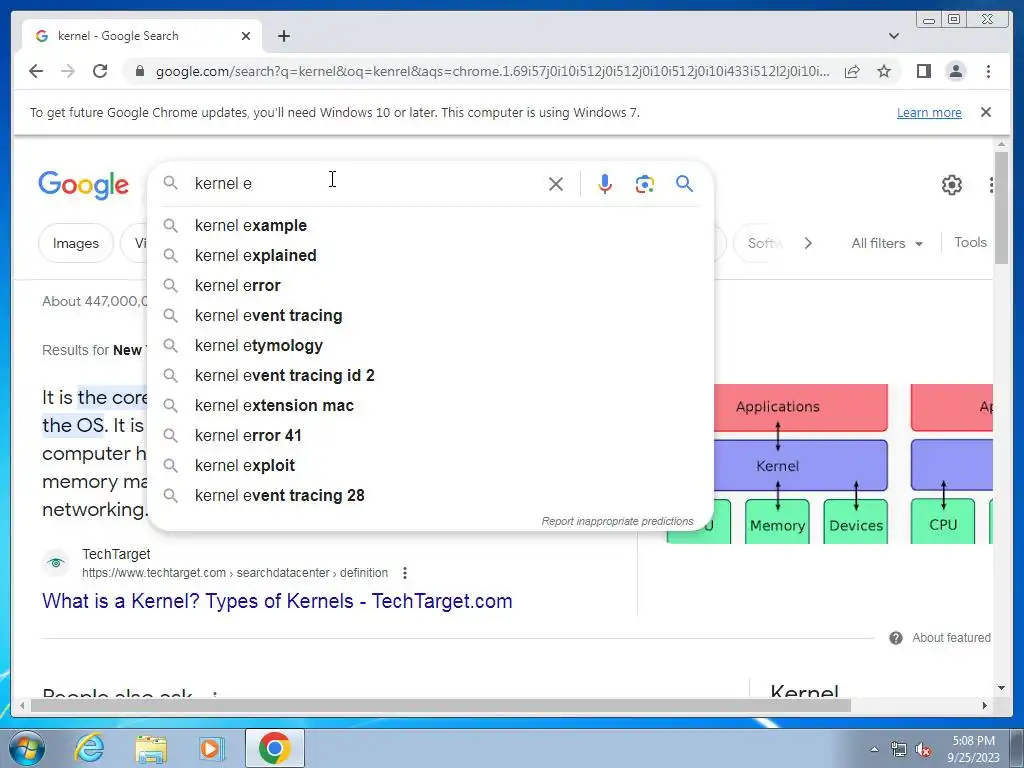Dismiss the Windows 7 update notice
1024x768 pixels.
pos(986,112)
